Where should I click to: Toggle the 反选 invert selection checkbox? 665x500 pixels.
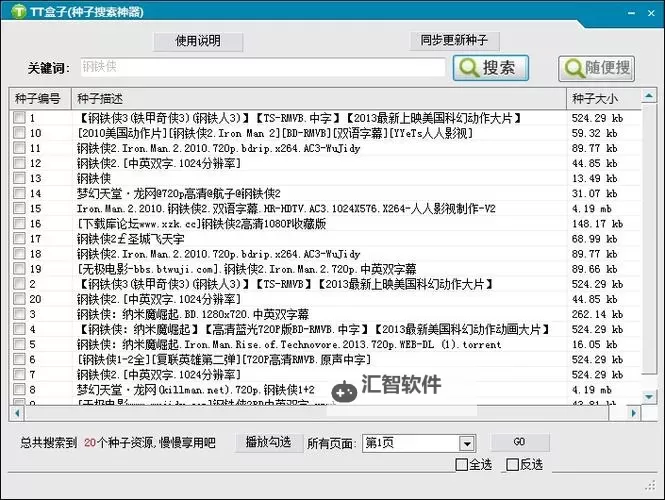[512, 465]
